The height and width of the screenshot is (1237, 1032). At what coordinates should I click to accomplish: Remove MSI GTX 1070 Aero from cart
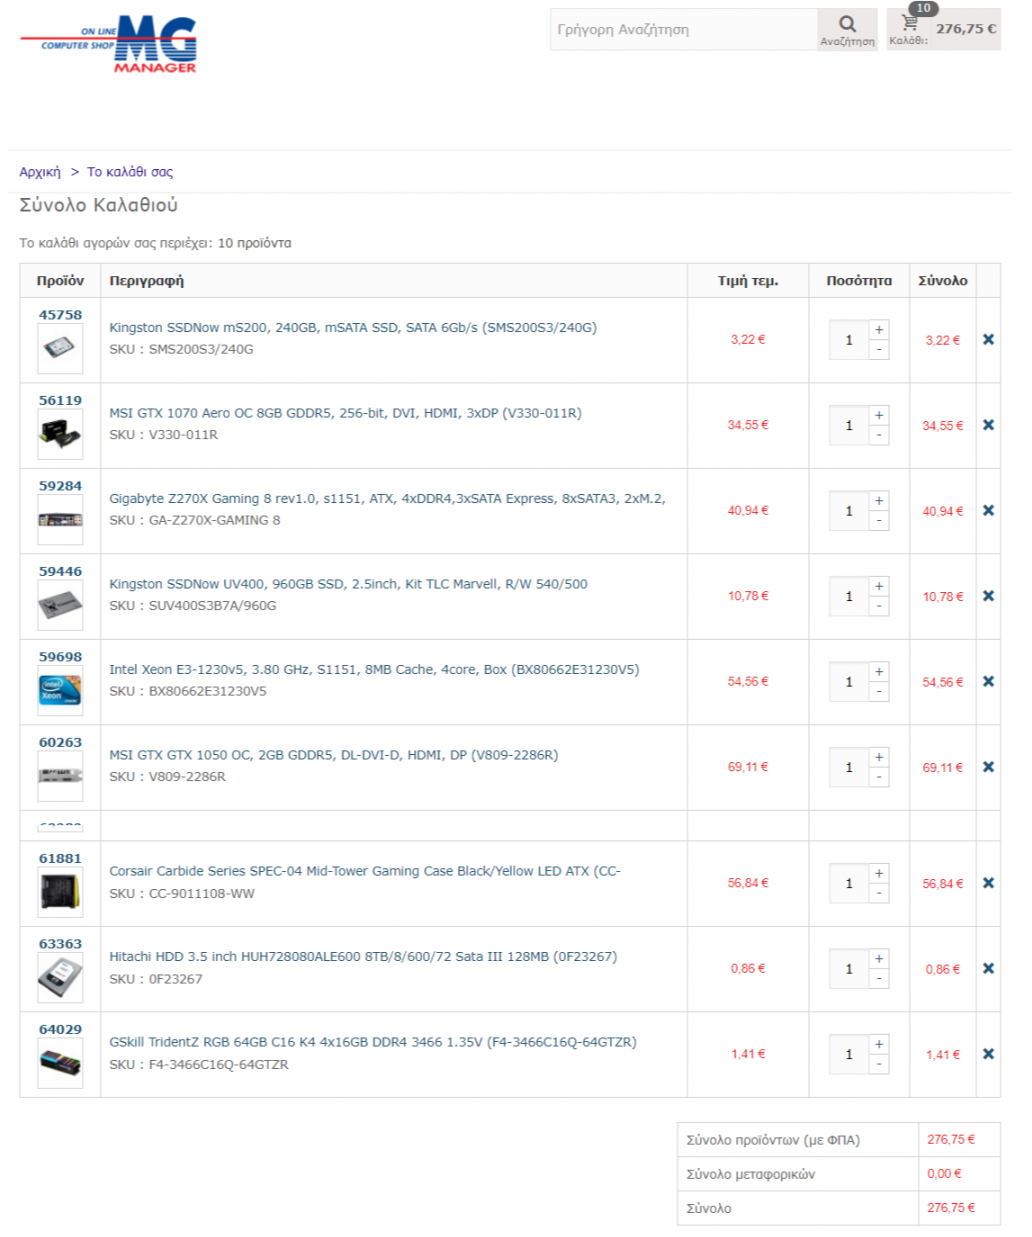tap(988, 425)
